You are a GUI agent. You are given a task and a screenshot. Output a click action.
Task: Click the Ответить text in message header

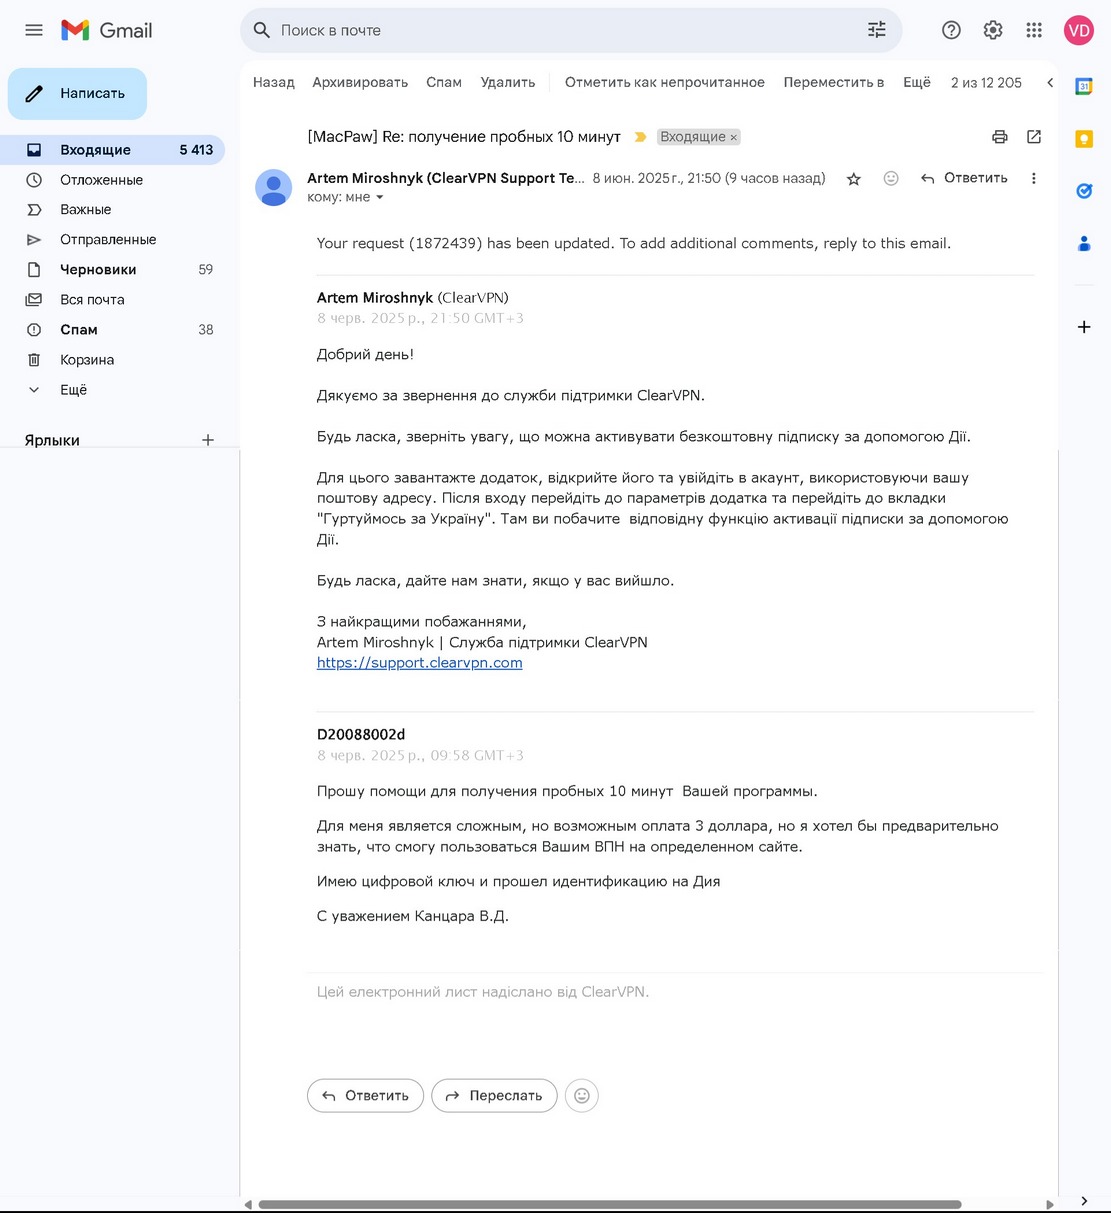[x=976, y=178]
